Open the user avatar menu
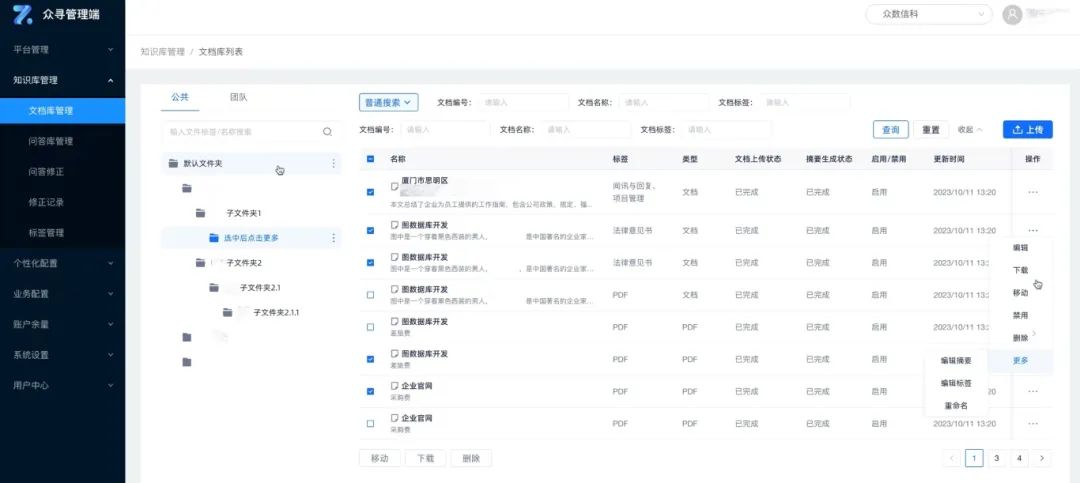The width and height of the screenshot is (1080, 483). tap(1012, 14)
